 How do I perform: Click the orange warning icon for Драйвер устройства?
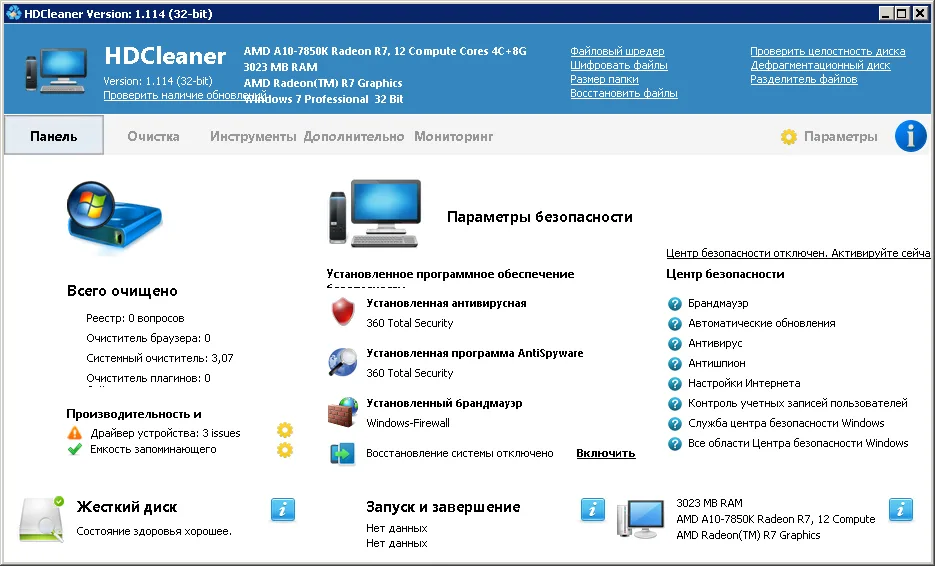click(x=75, y=433)
